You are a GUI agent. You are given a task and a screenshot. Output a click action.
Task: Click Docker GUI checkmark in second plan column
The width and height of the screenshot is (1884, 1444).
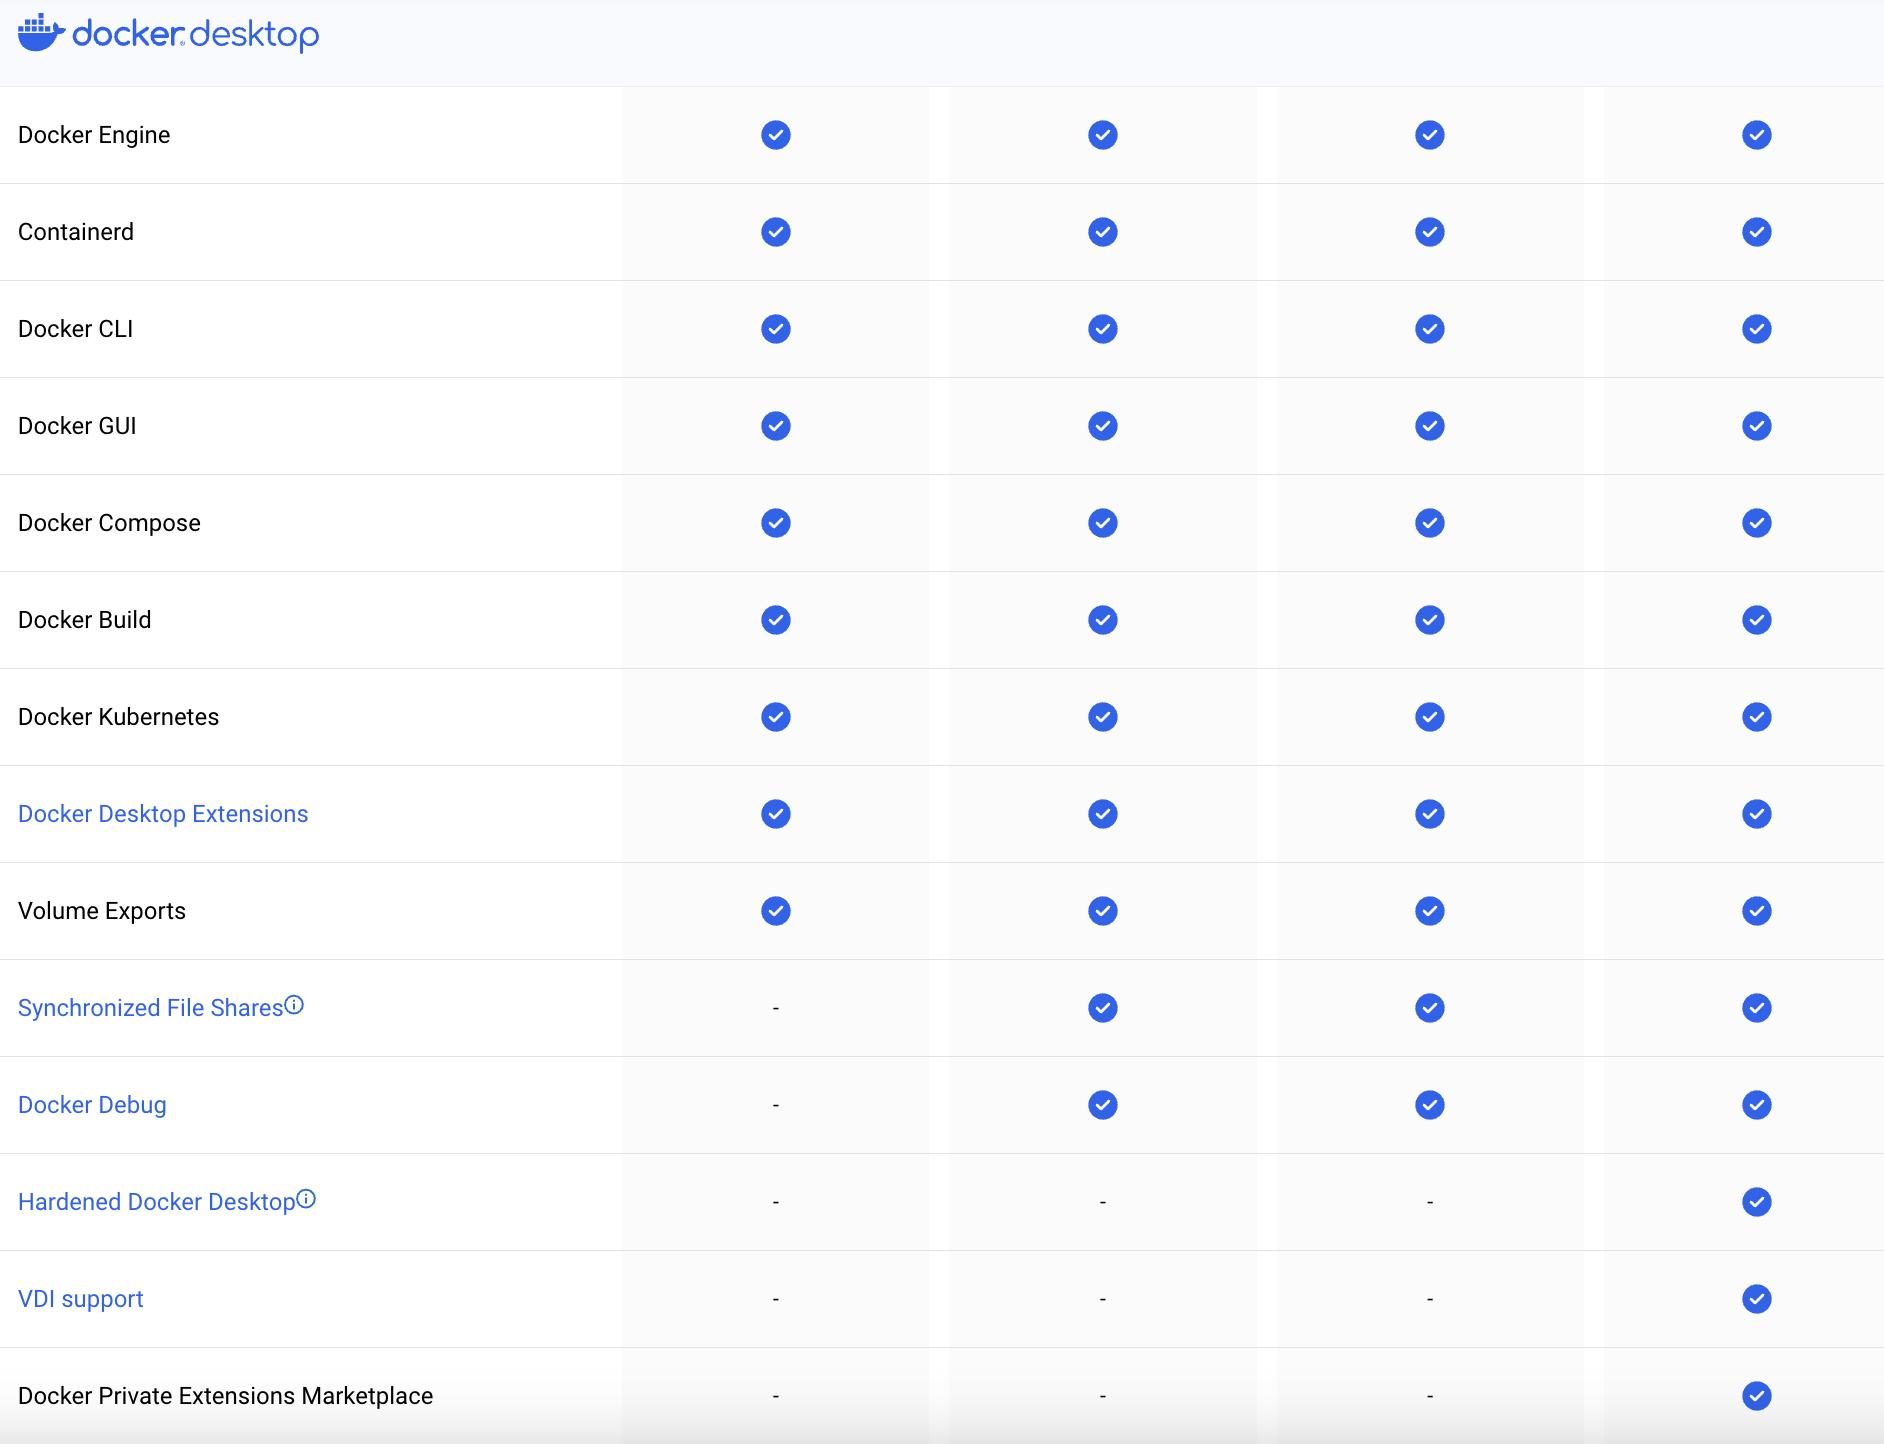(x=1103, y=426)
